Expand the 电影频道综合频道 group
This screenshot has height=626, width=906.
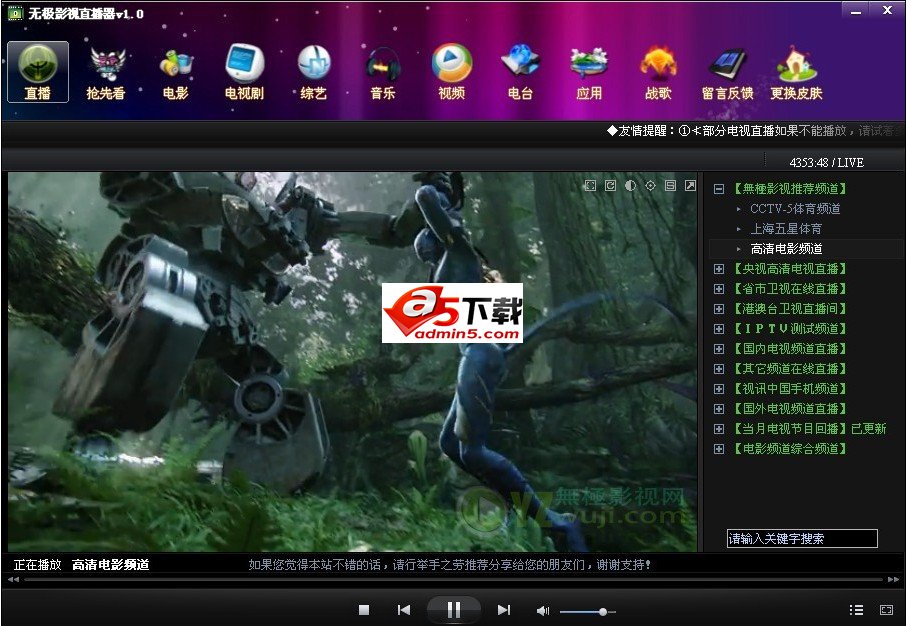tap(719, 449)
